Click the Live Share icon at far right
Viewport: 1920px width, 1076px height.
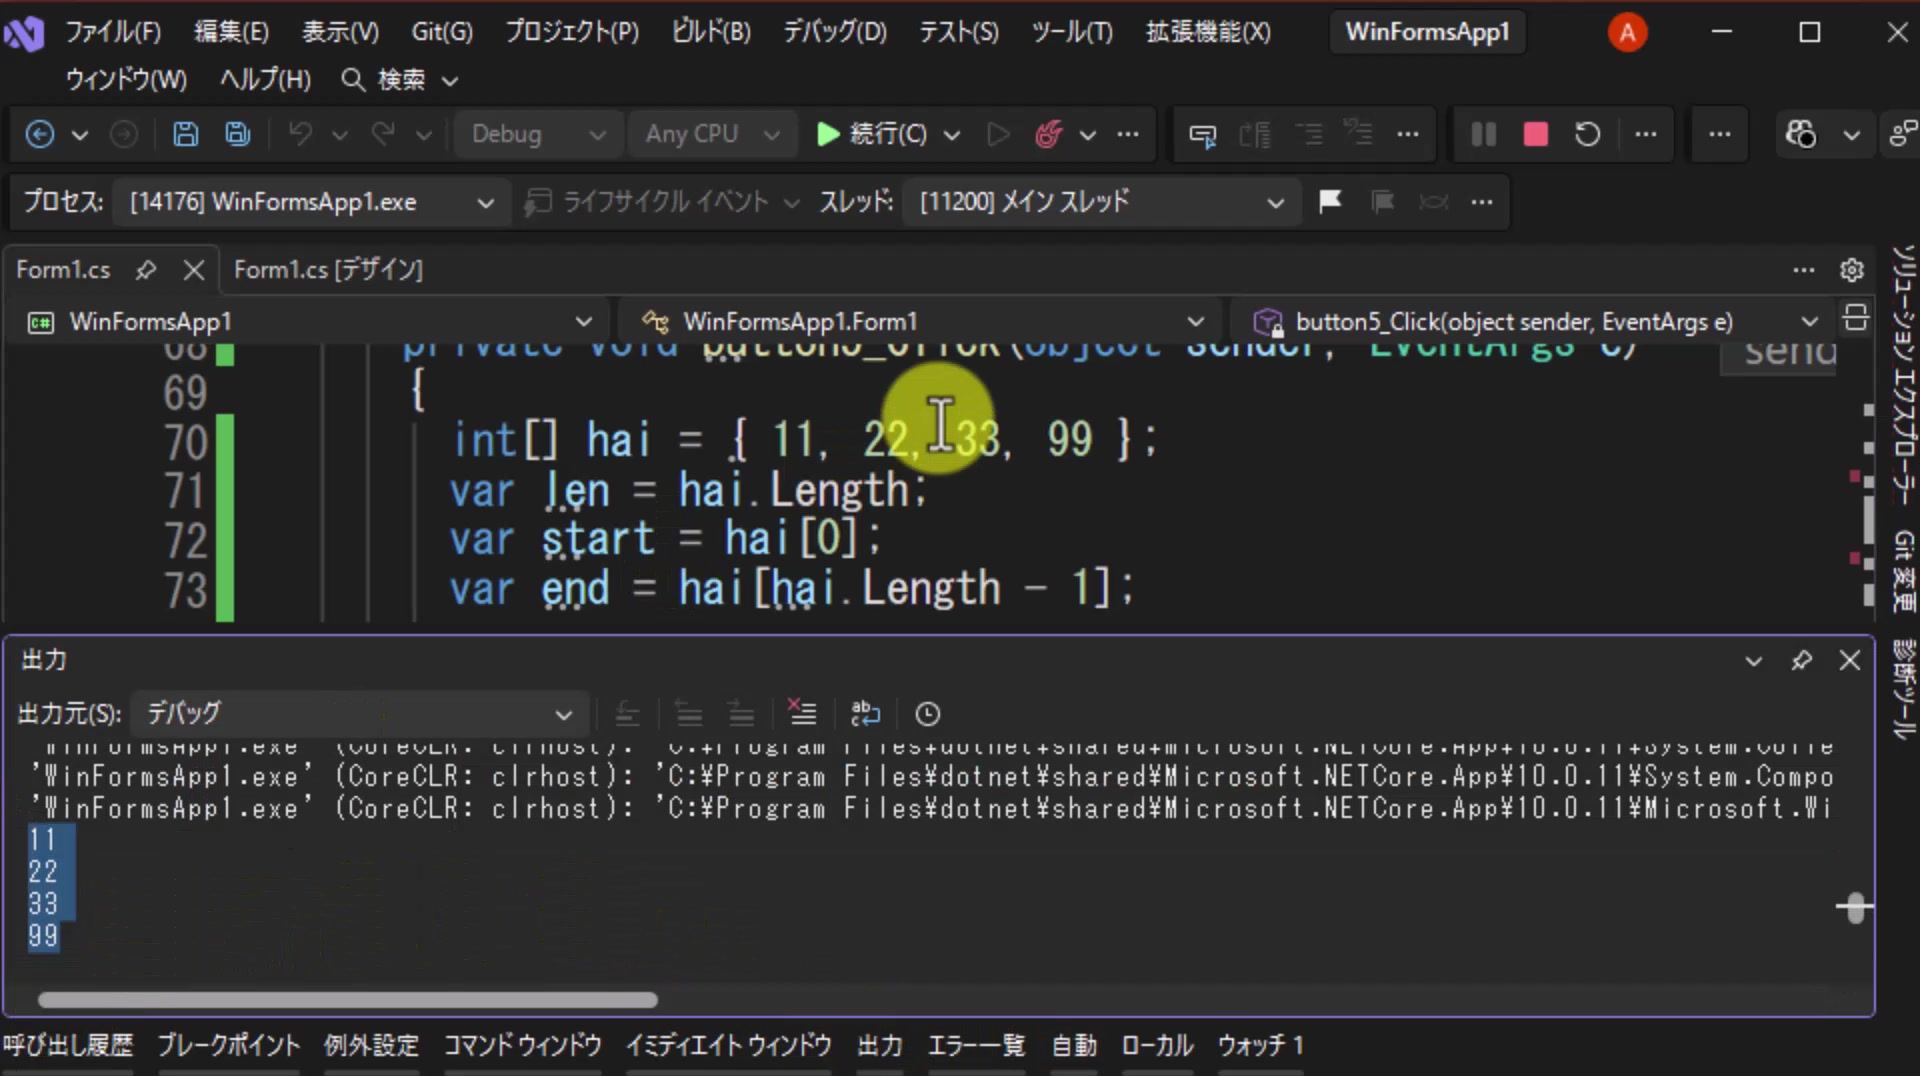tap(1902, 134)
